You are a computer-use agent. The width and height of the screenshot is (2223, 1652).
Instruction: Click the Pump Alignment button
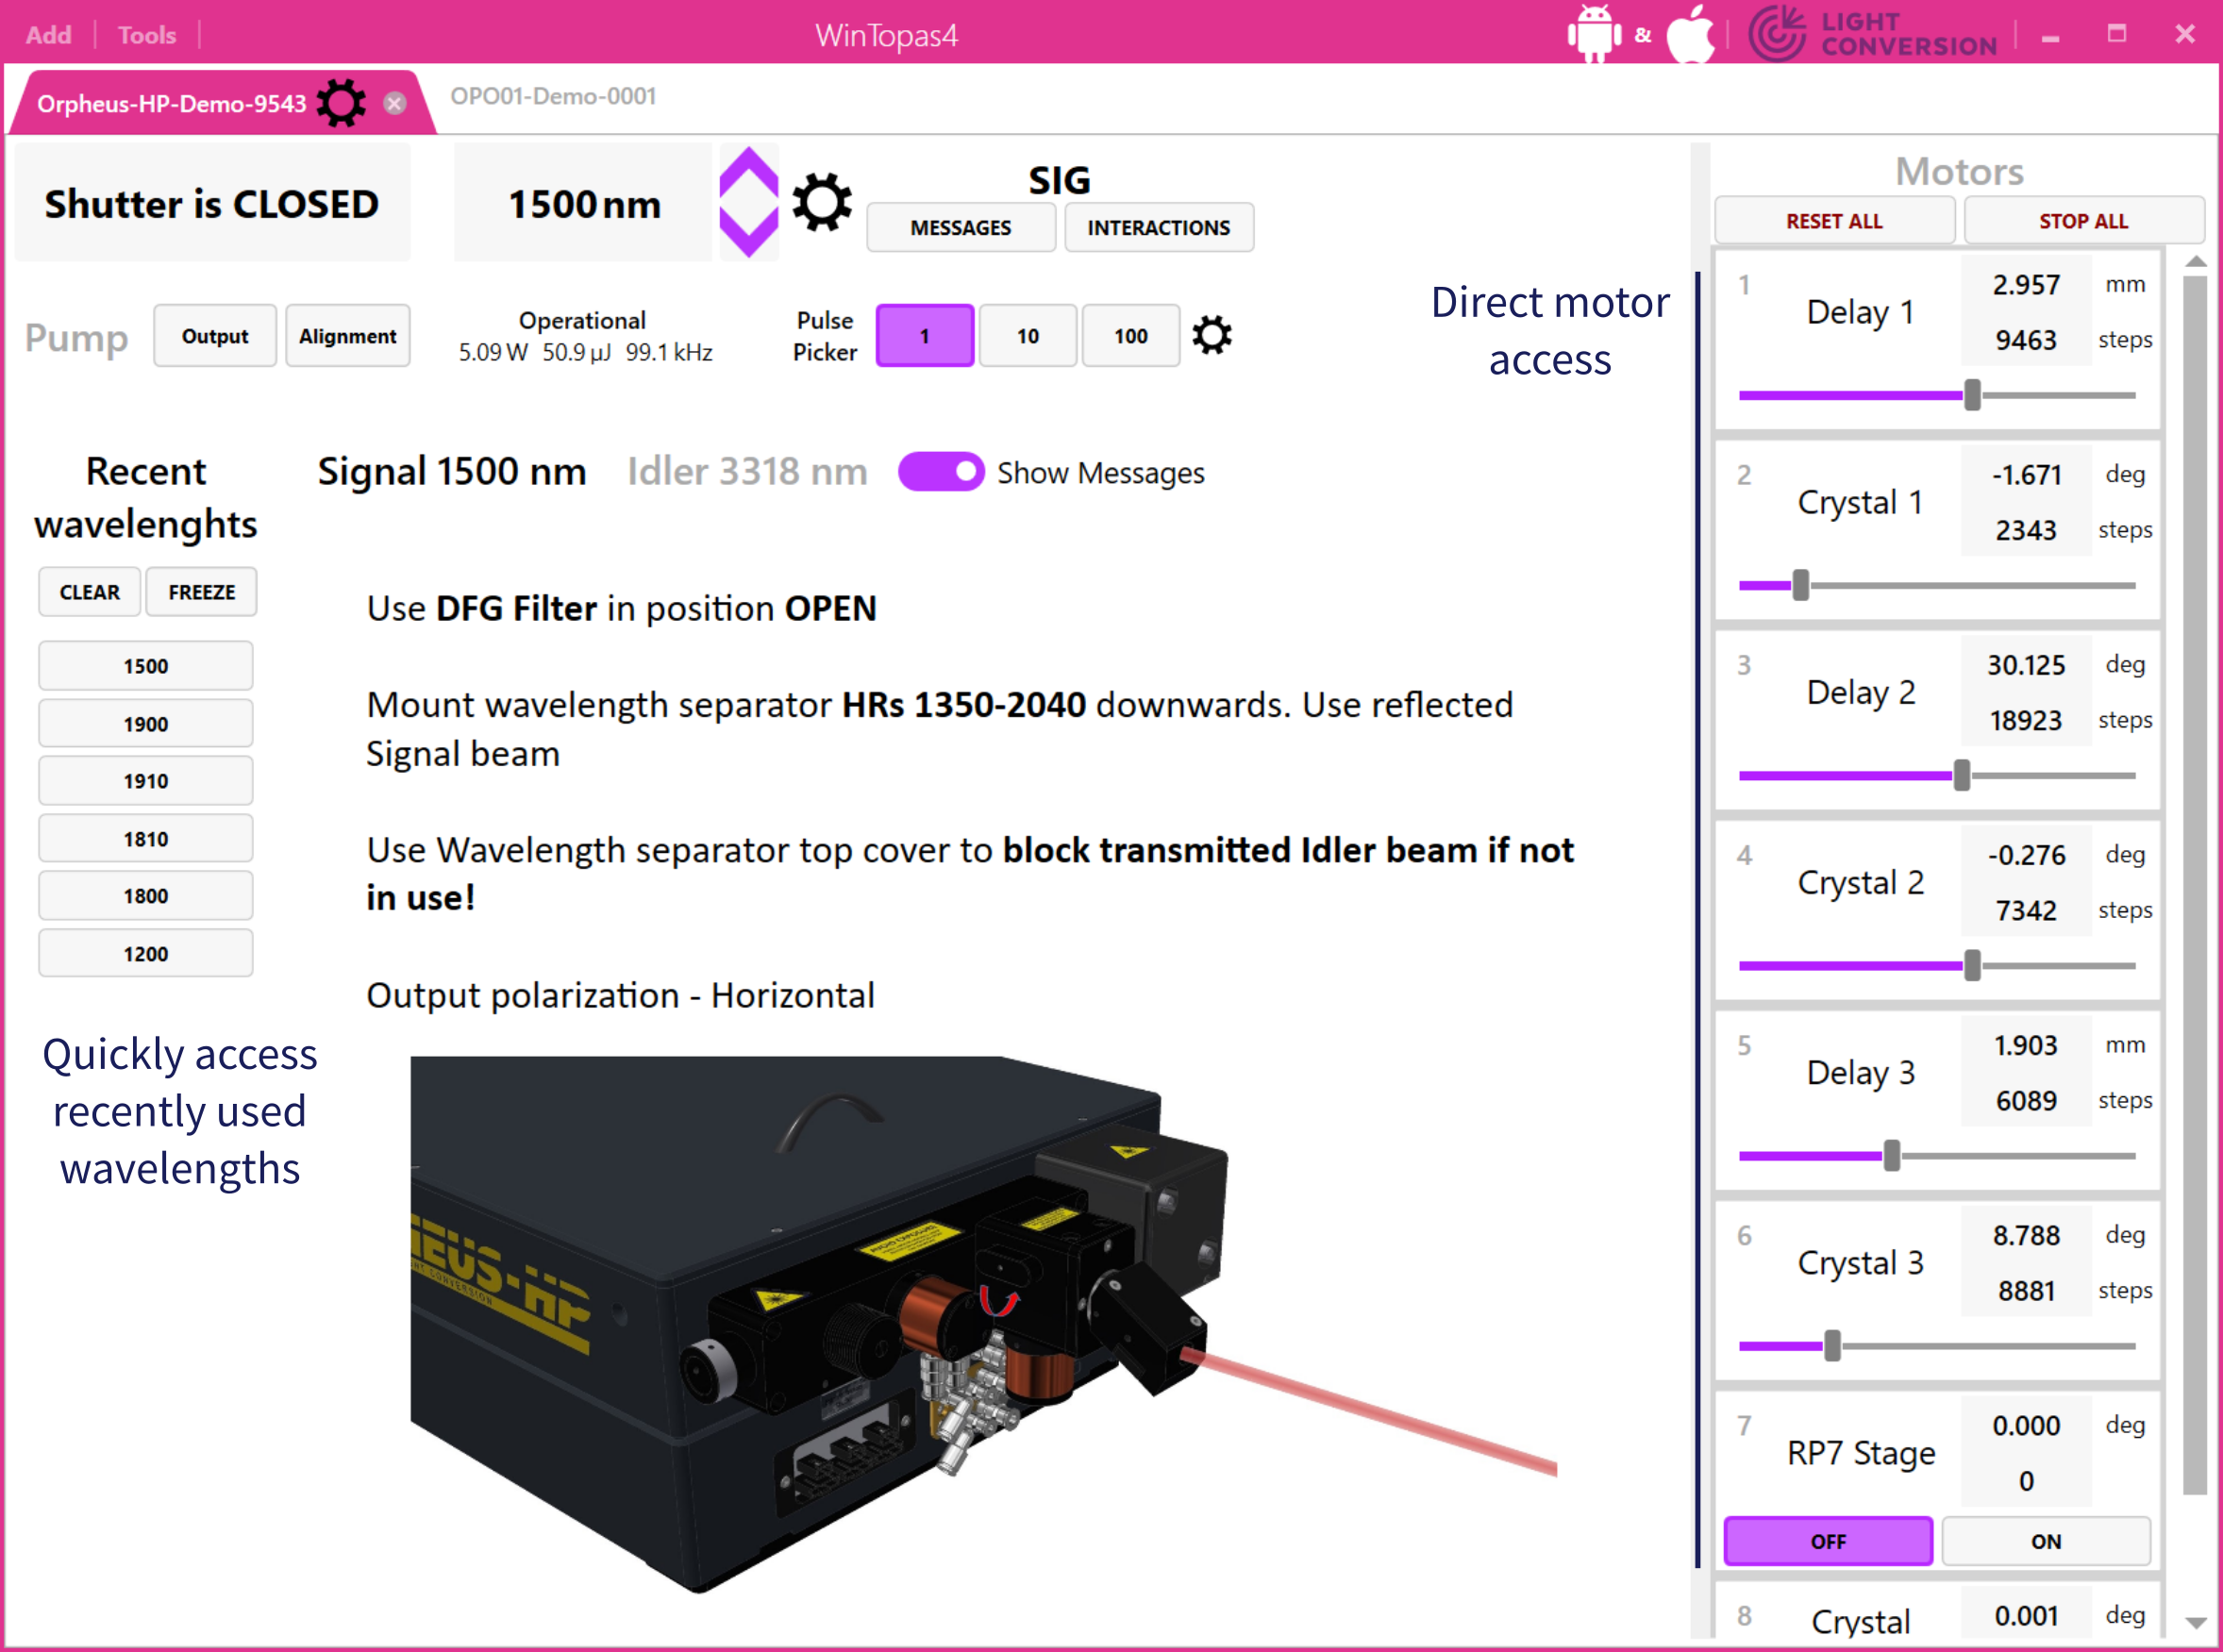pos(348,336)
